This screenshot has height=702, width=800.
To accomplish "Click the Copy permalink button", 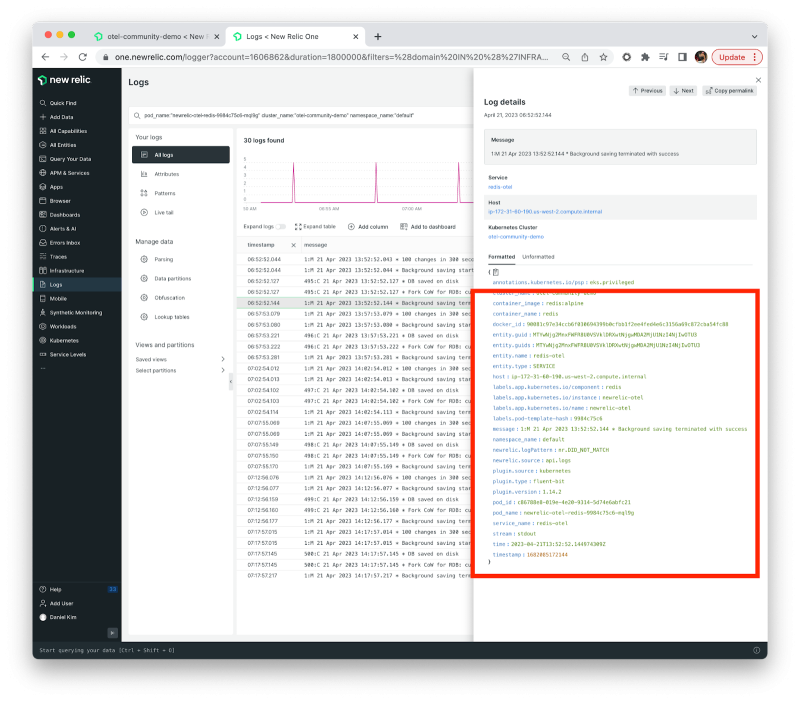I will point(729,90).
